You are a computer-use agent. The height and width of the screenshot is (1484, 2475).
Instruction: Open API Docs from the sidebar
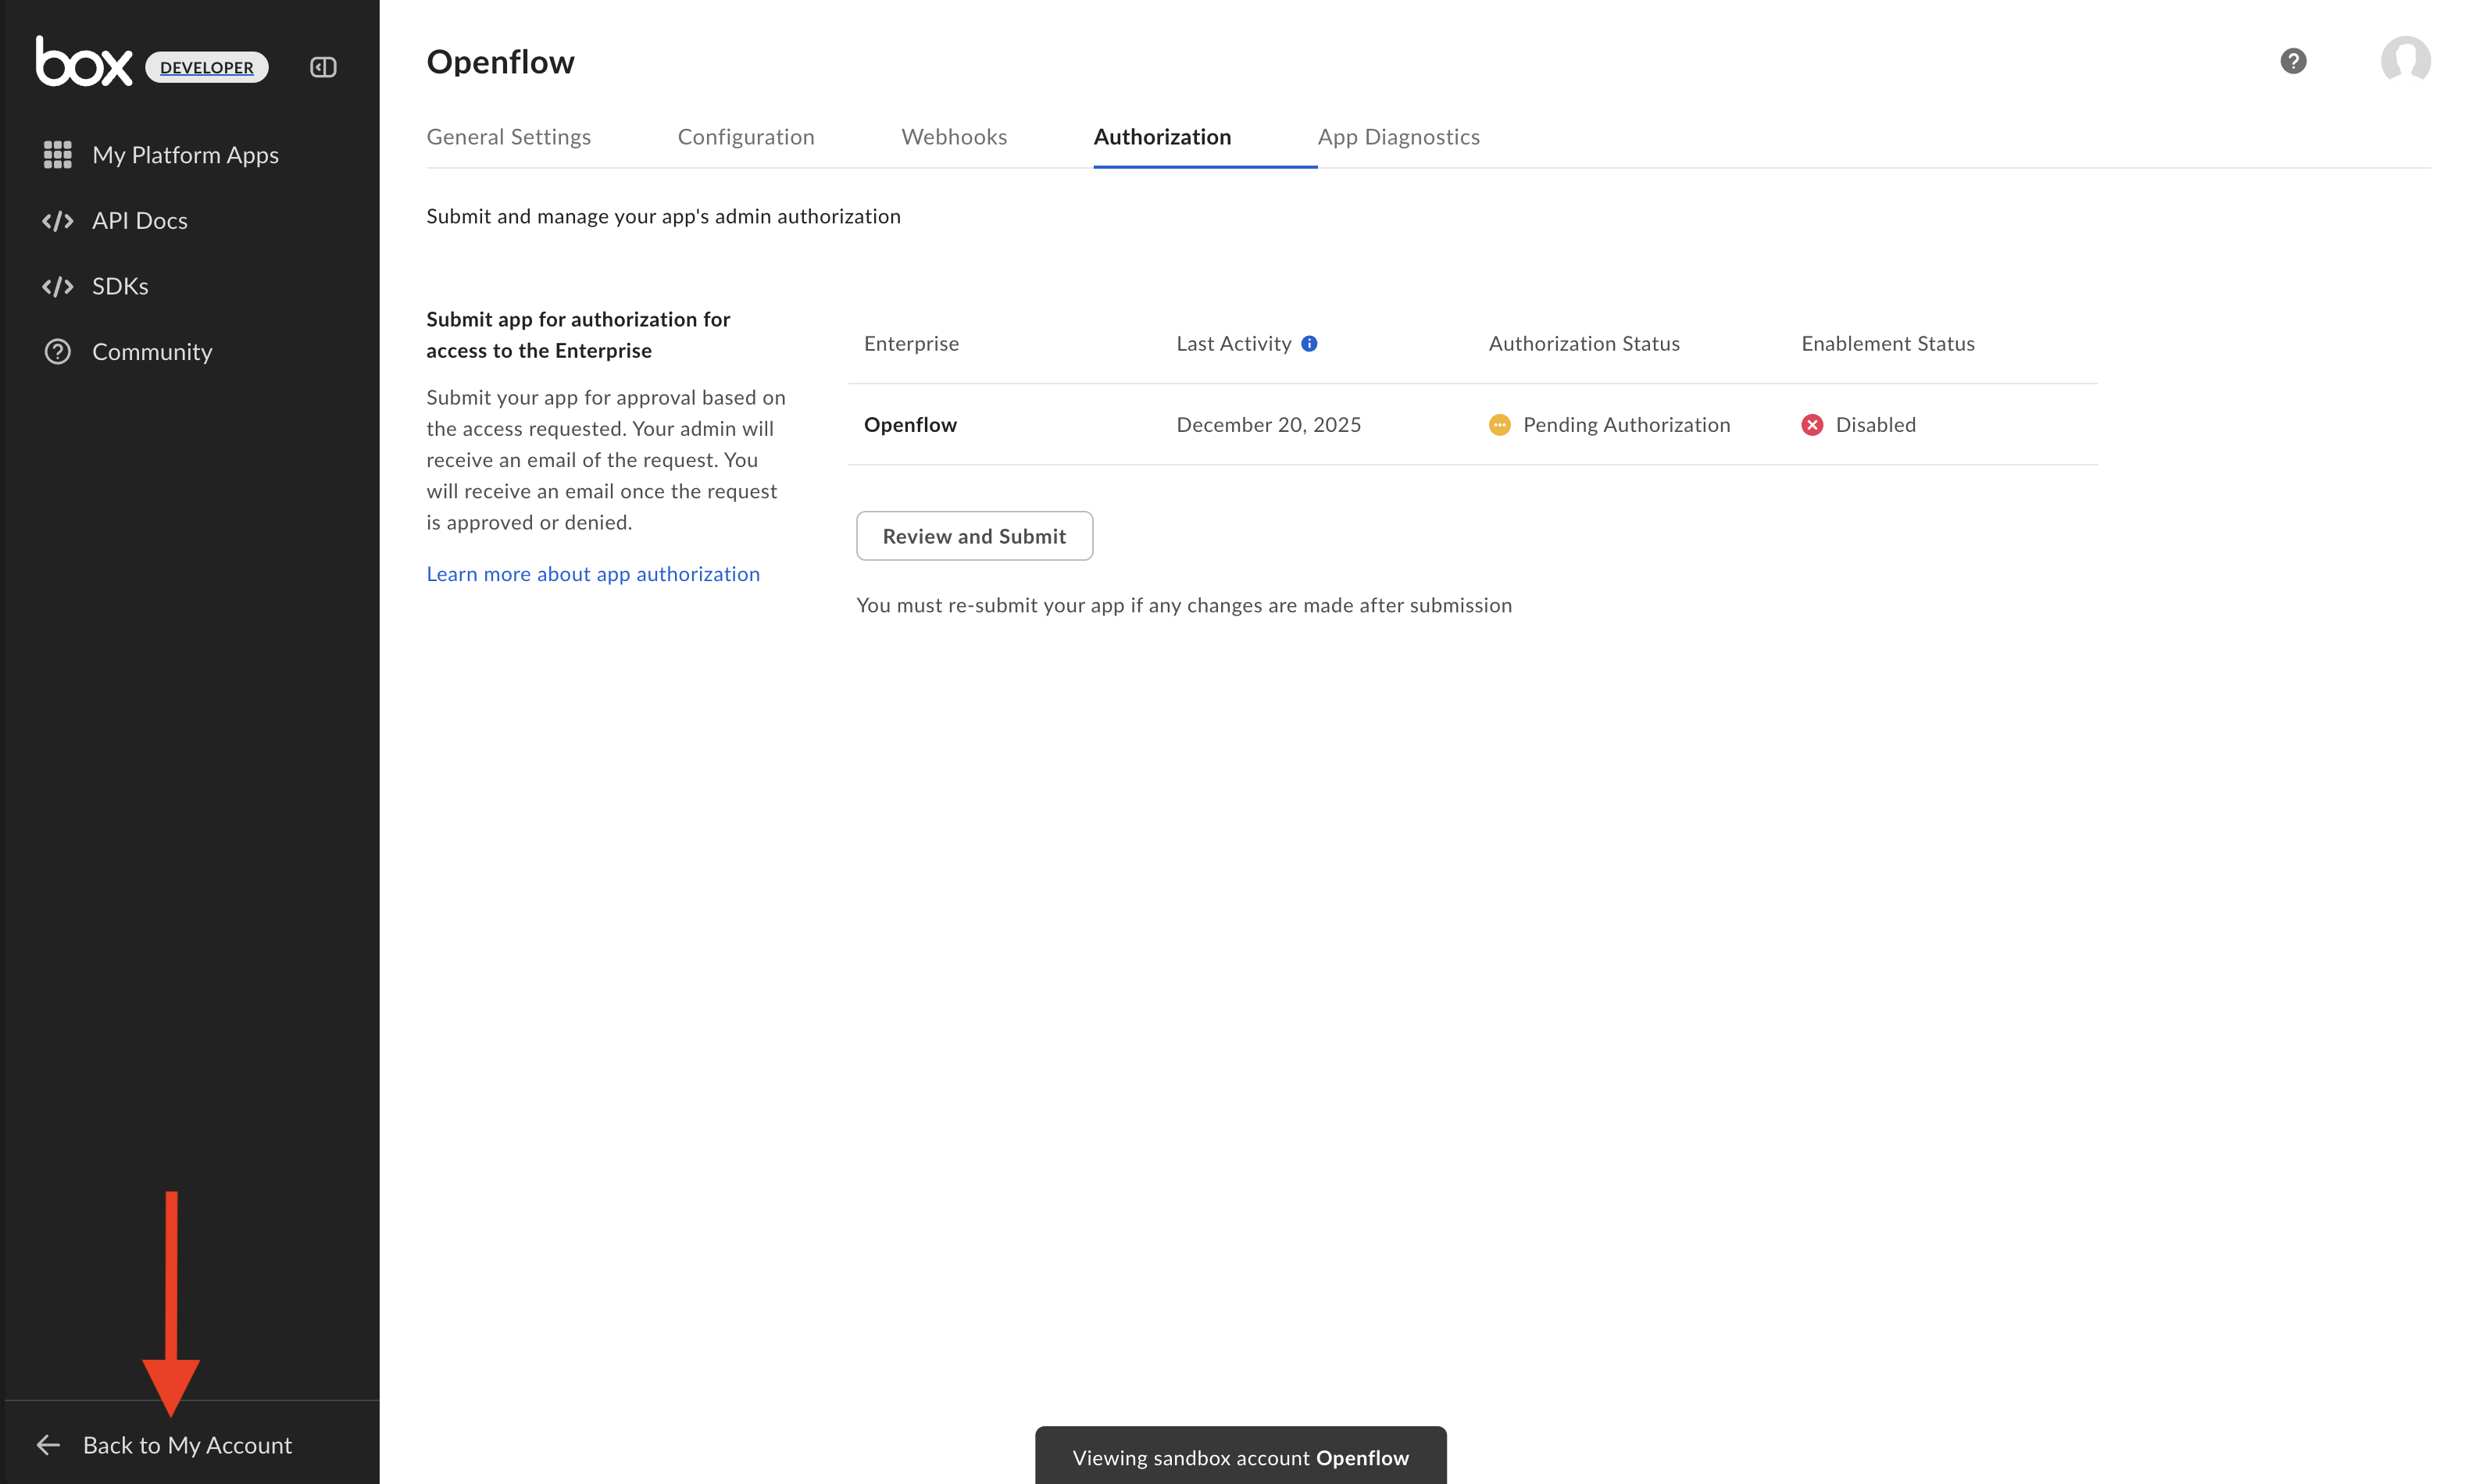139,221
